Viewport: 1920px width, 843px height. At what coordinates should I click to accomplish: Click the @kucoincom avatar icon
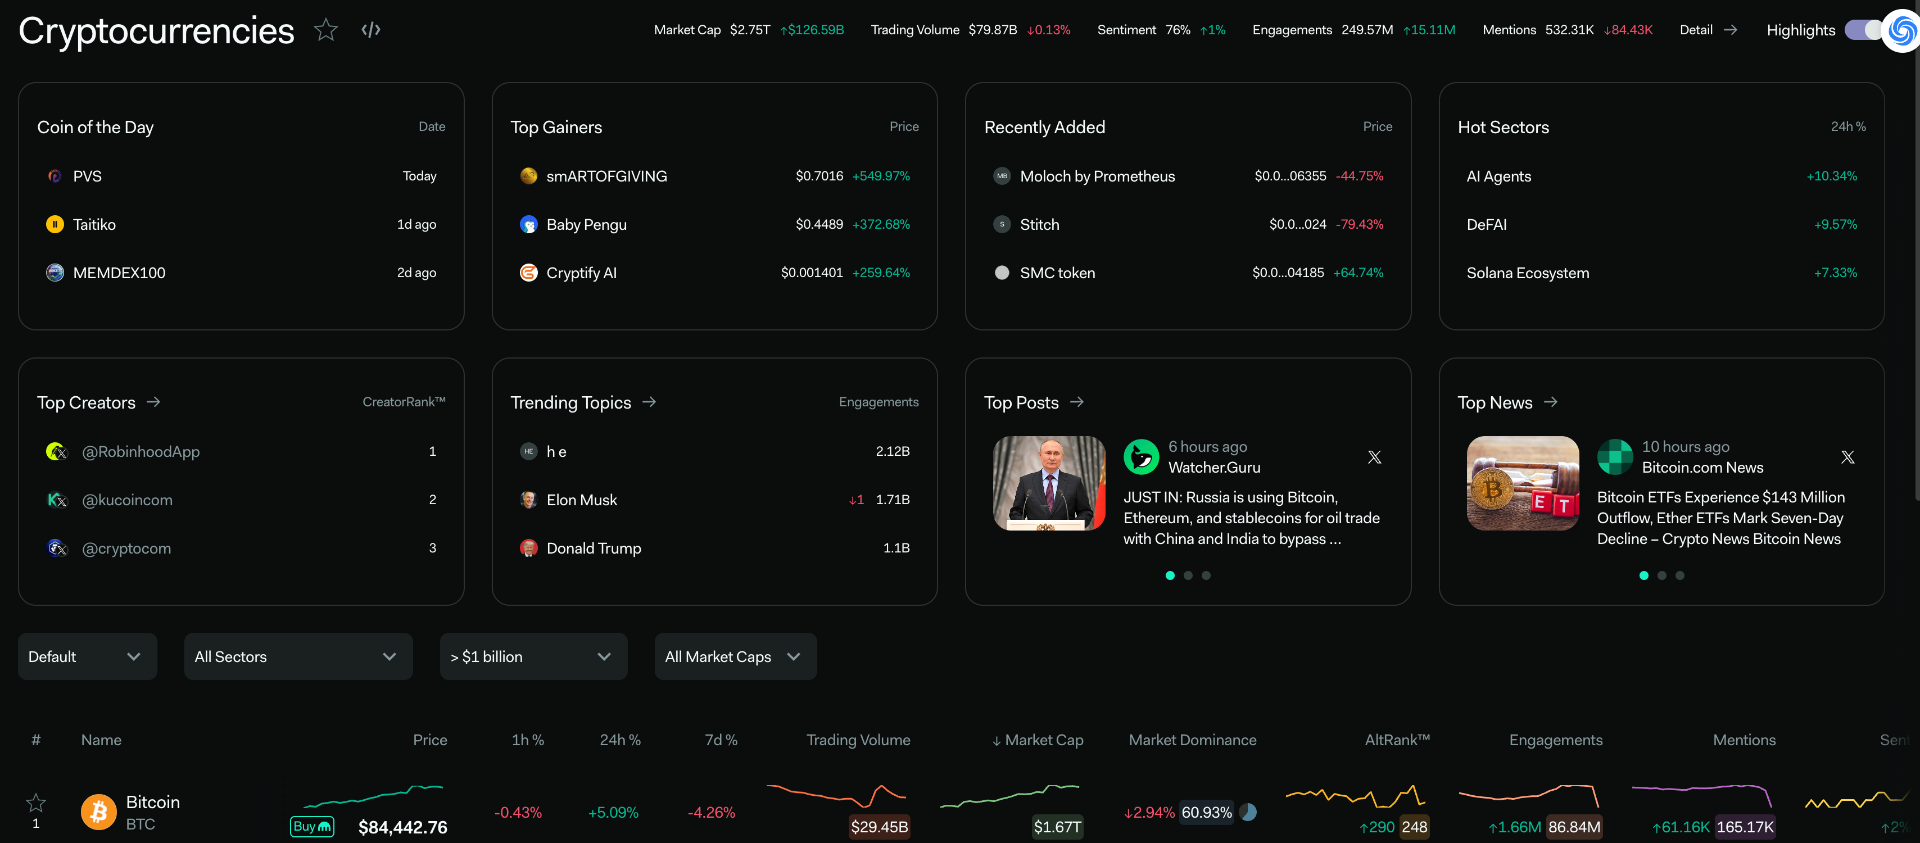57,499
